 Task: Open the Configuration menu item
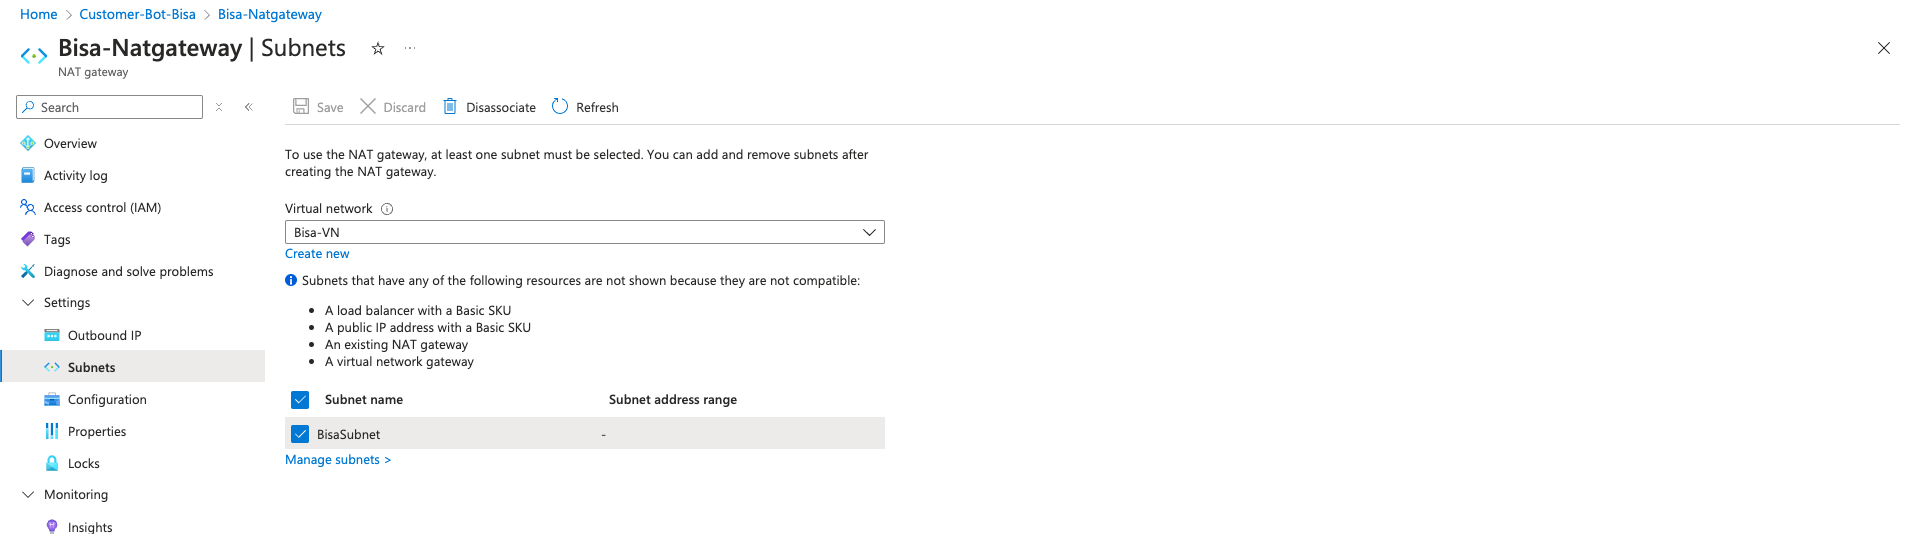tap(107, 400)
